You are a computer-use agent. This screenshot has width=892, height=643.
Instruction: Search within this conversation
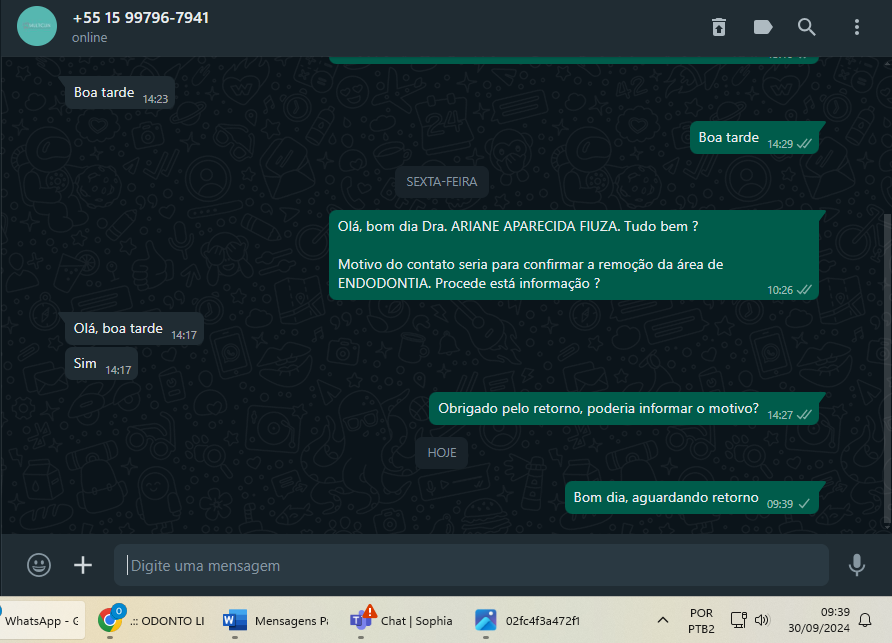pyautogui.click(x=806, y=27)
